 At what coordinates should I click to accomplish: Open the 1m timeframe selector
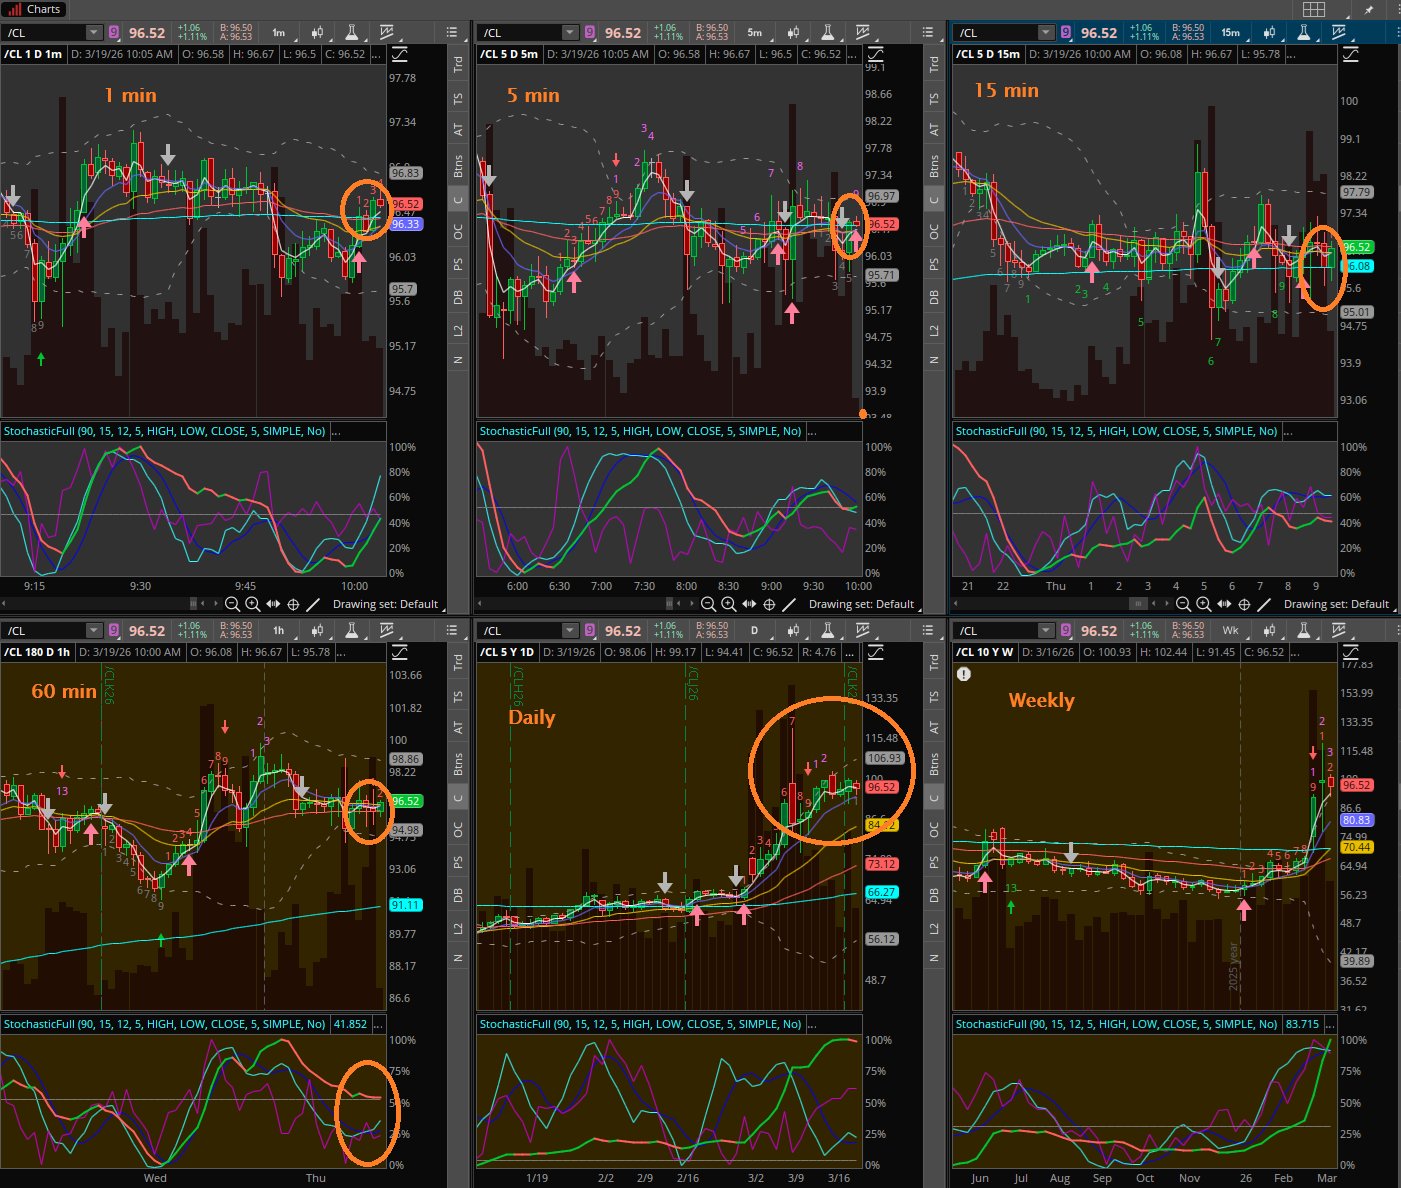point(278,33)
